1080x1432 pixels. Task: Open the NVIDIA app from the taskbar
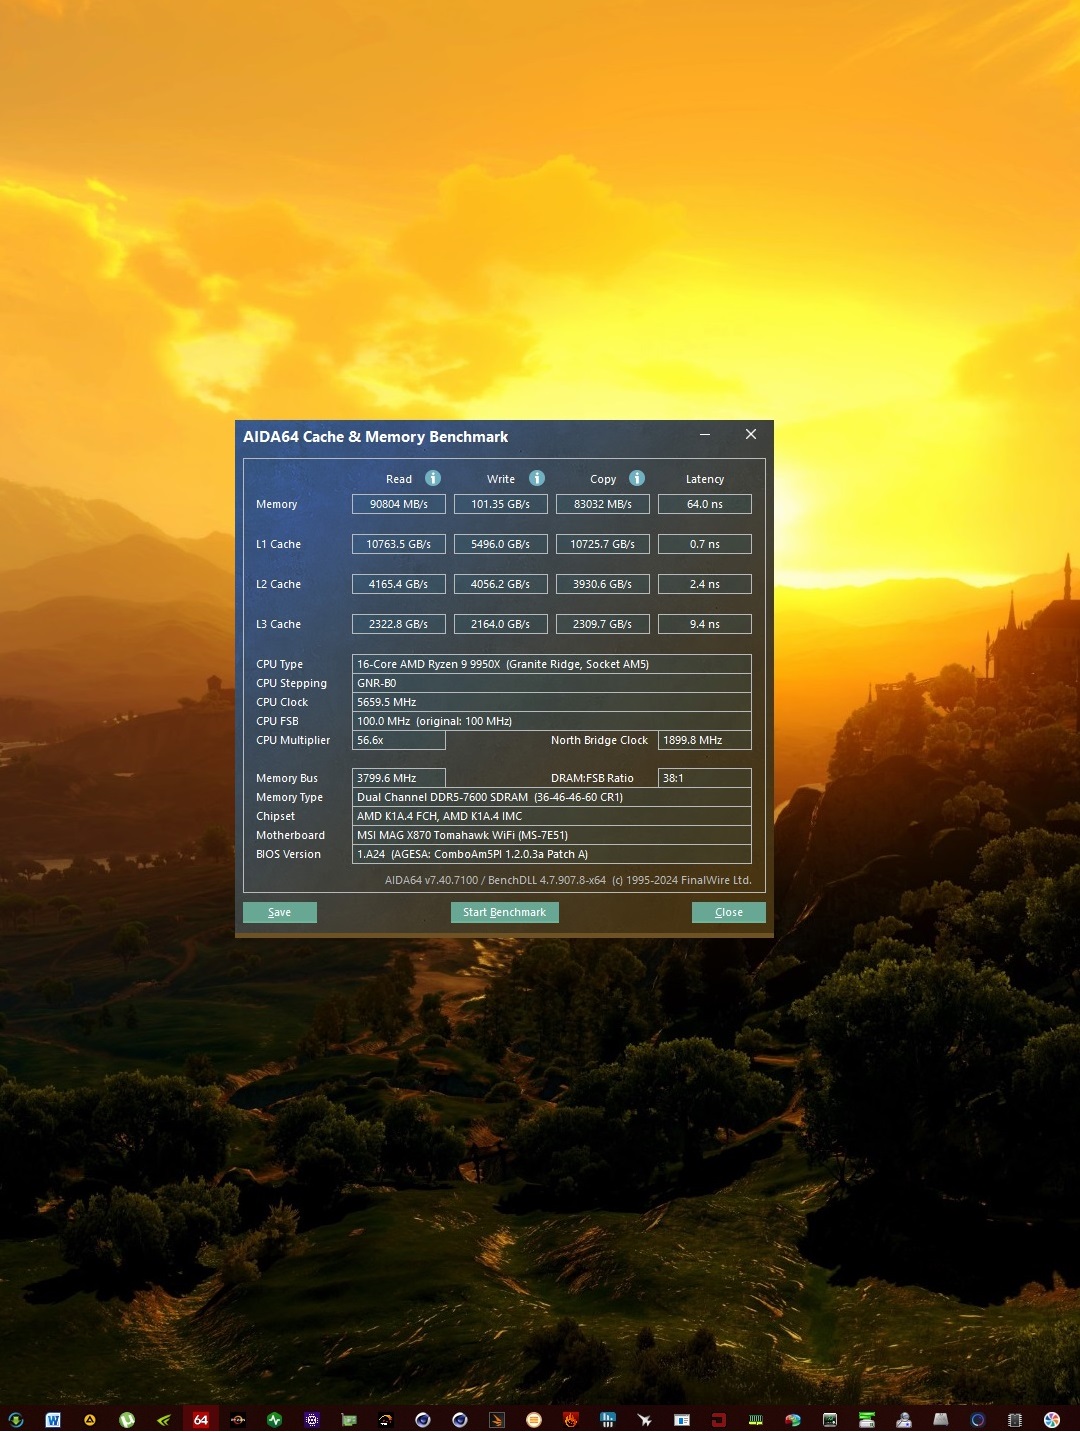(x=164, y=1419)
